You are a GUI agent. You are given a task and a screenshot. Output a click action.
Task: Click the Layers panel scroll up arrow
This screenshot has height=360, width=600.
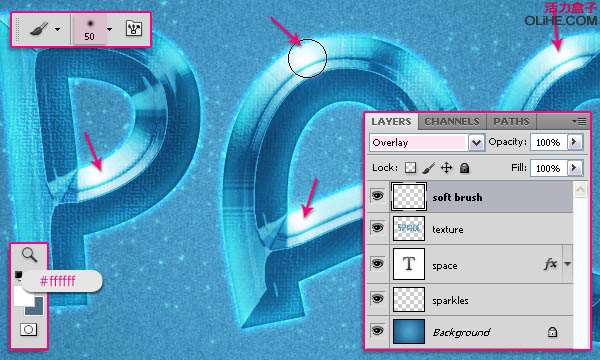point(580,190)
